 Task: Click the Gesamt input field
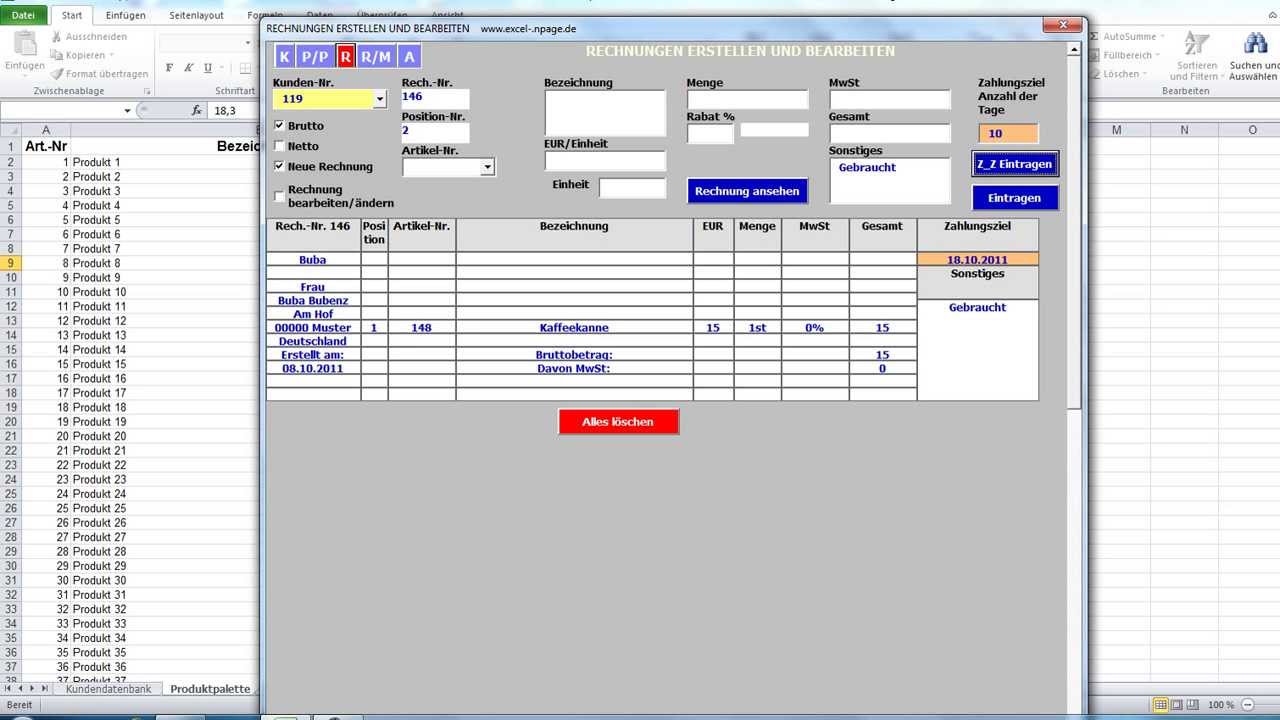(890, 134)
